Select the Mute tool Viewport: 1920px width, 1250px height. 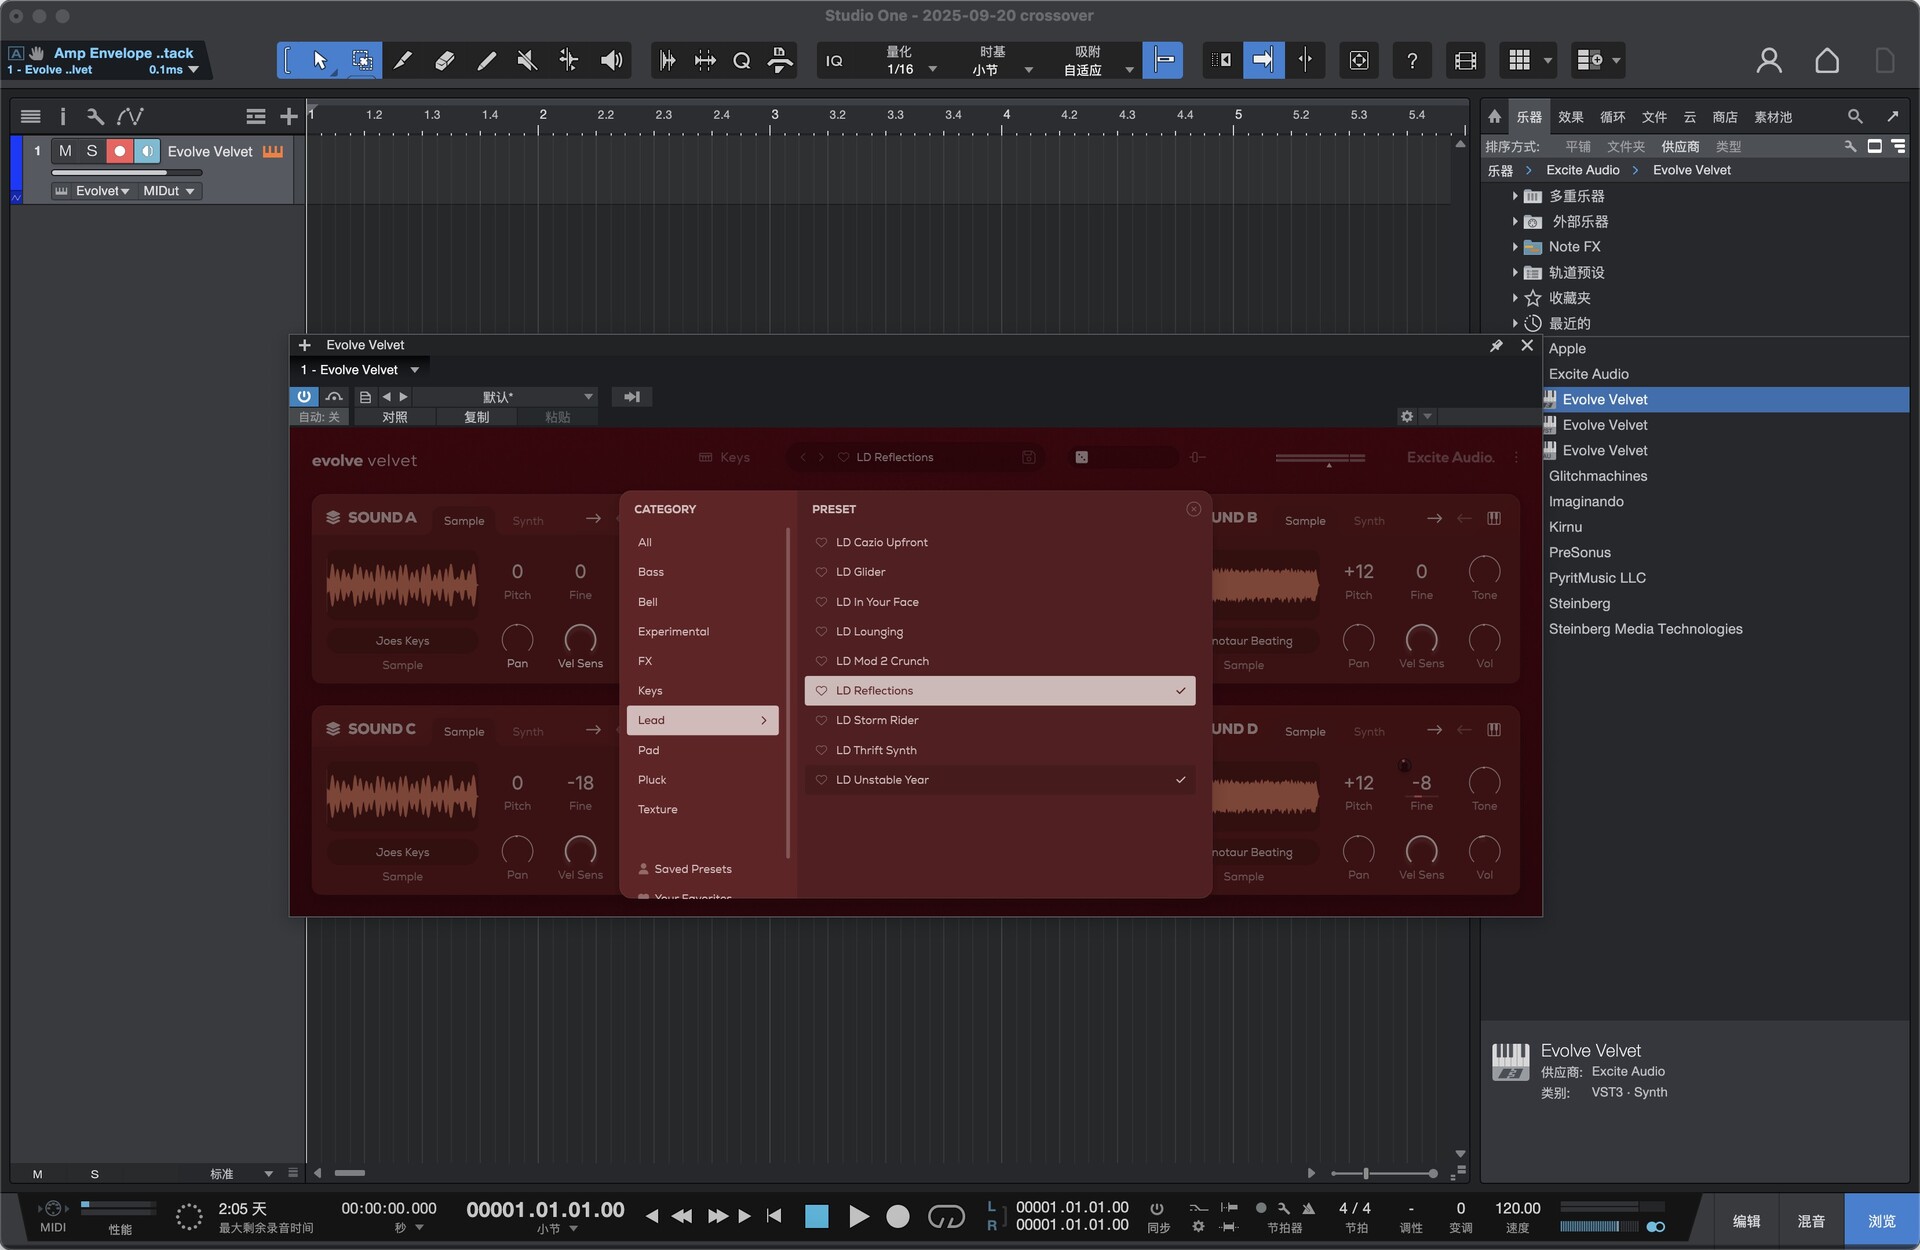[x=527, y=61]
